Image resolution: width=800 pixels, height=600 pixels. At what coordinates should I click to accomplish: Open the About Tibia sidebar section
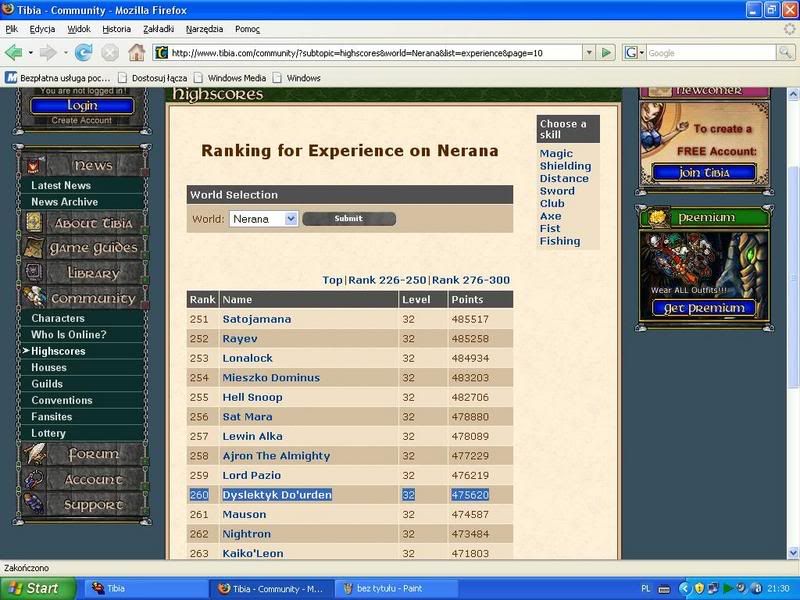(x=83, y=223)
